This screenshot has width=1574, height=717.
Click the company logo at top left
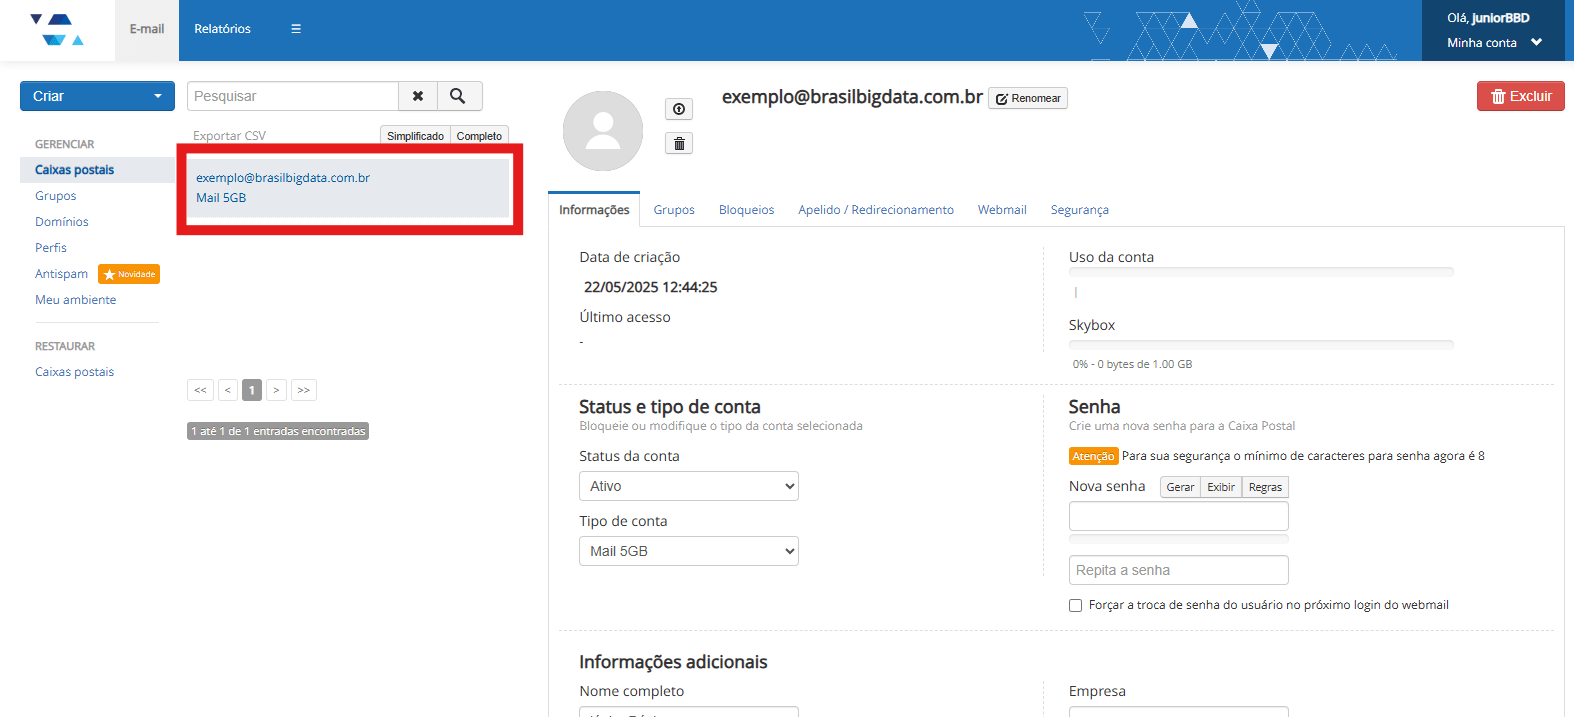point(57,30)
